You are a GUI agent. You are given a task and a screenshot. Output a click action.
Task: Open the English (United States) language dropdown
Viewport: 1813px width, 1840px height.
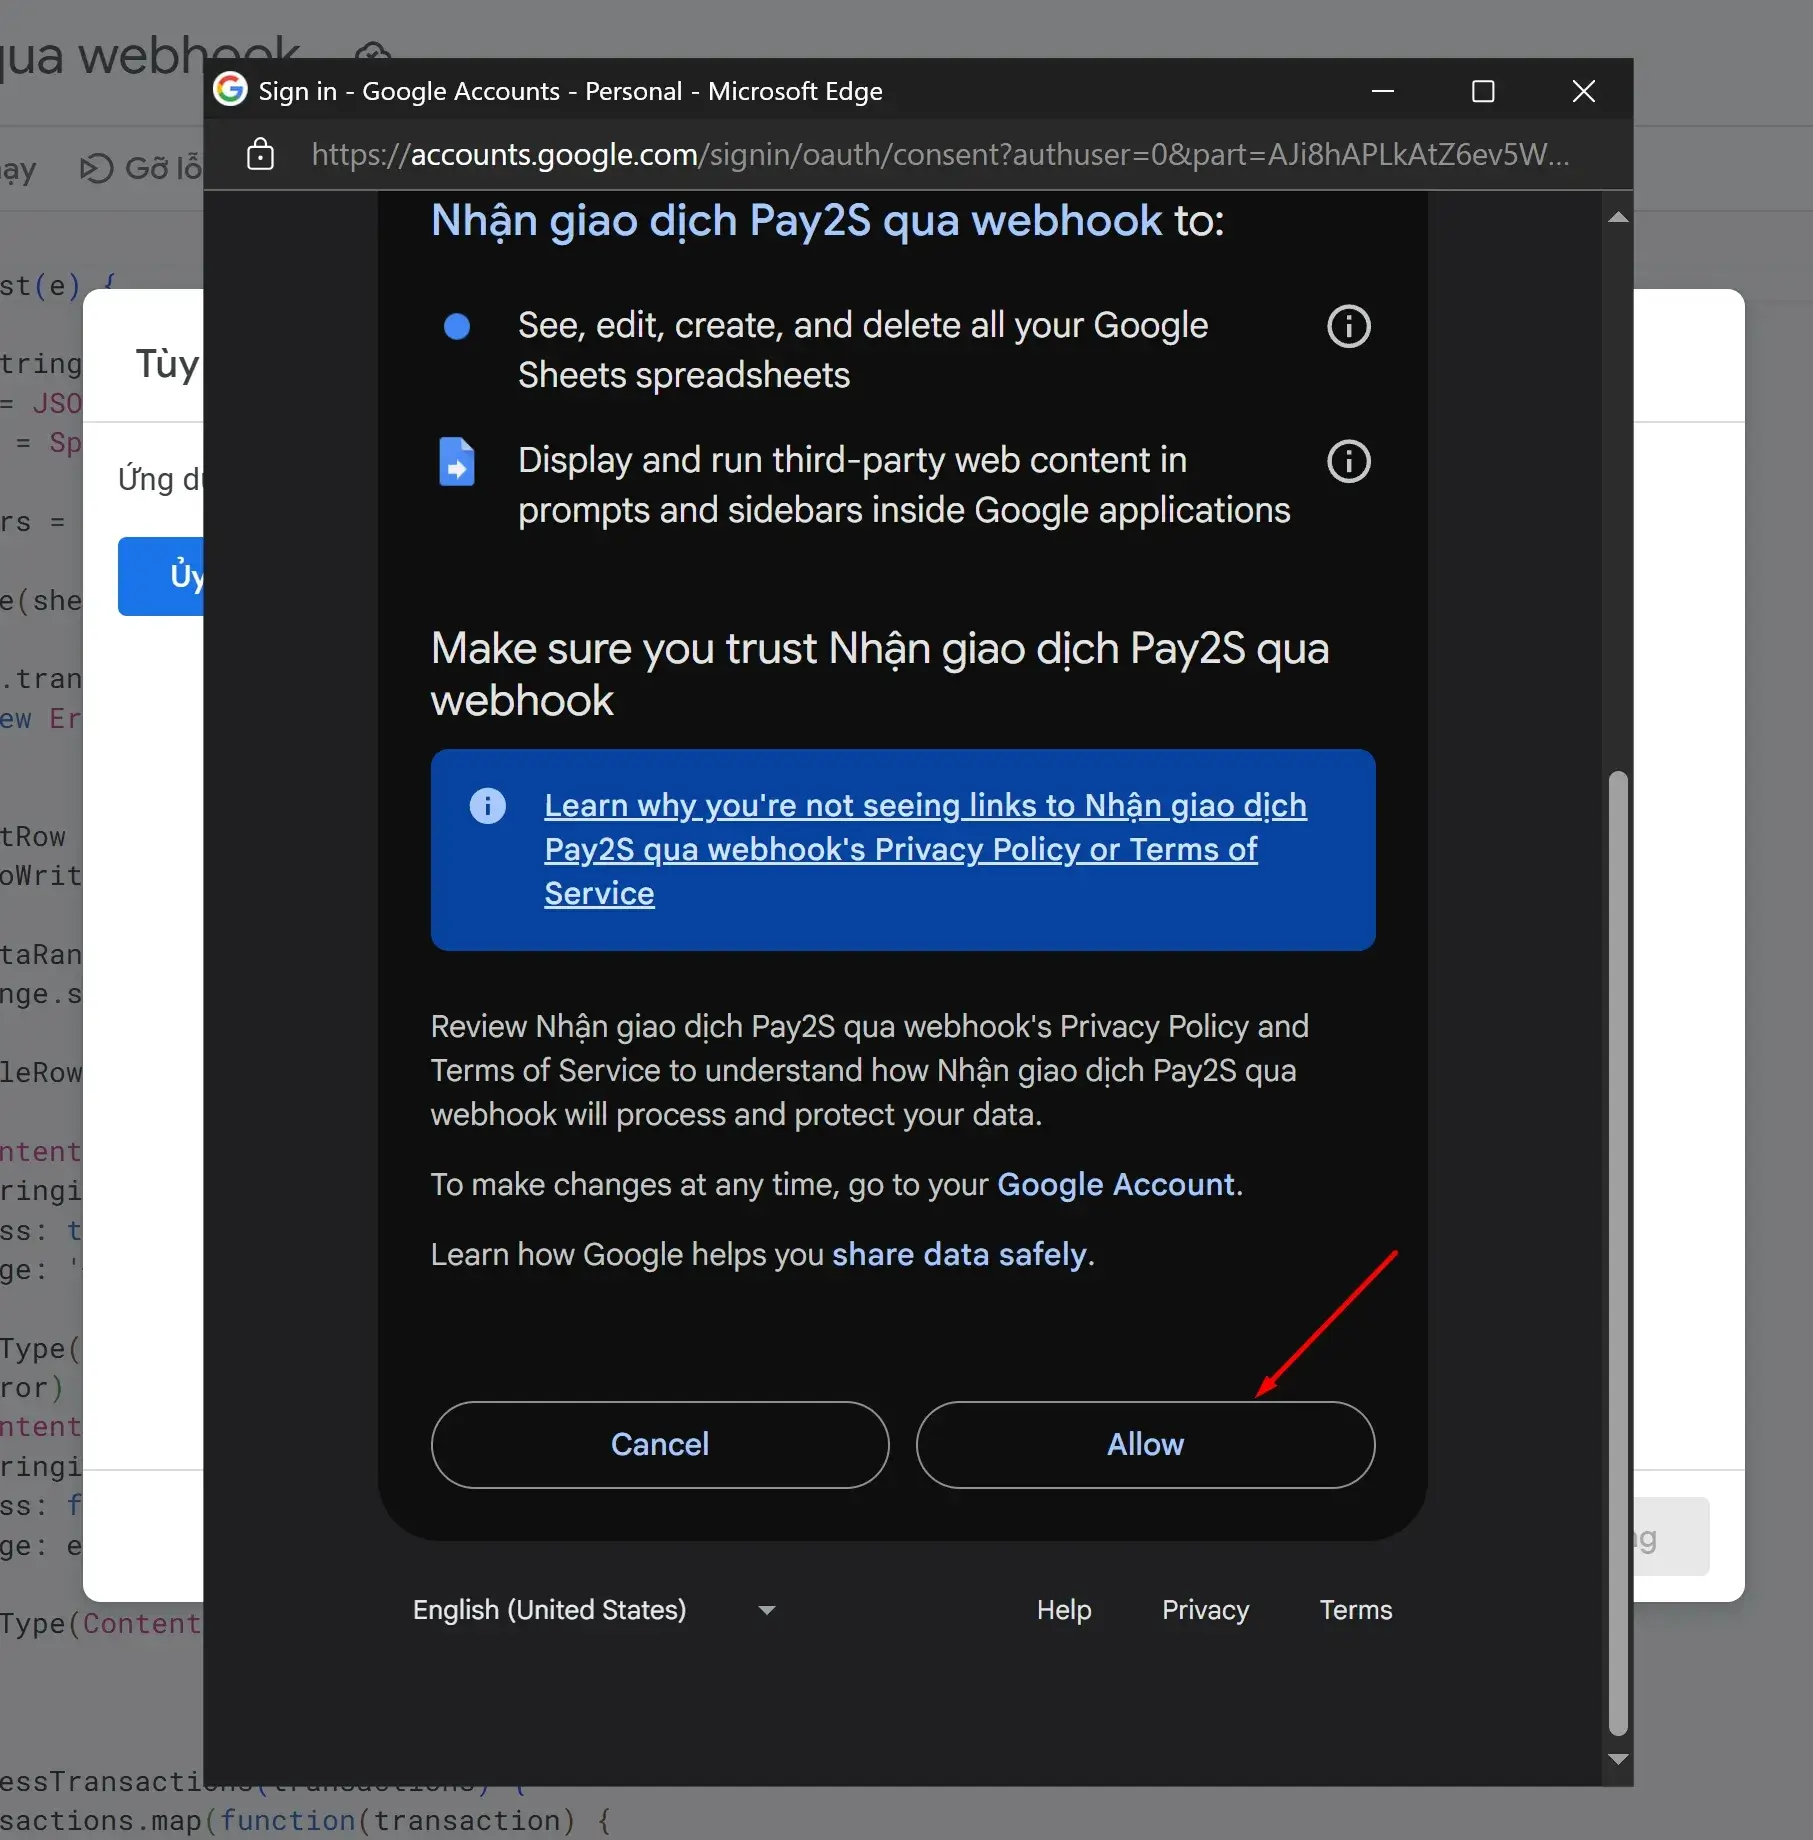[595, 1610]
